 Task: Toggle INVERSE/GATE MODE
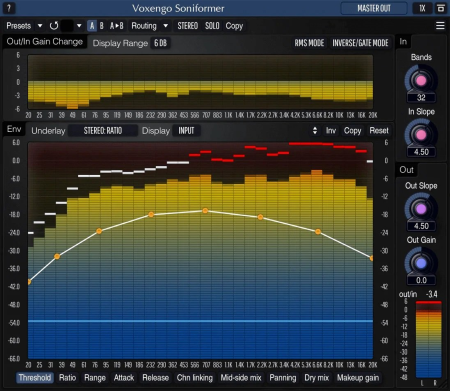(x=360, y=43)
